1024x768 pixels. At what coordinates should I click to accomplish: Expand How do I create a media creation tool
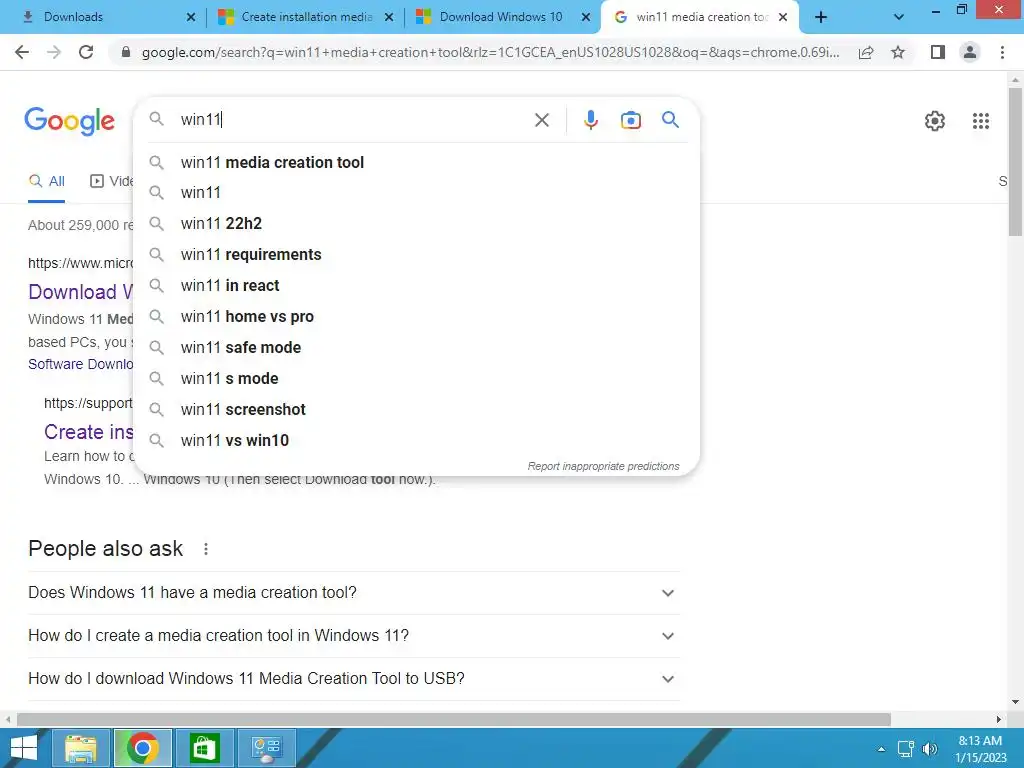coord(353,636)
